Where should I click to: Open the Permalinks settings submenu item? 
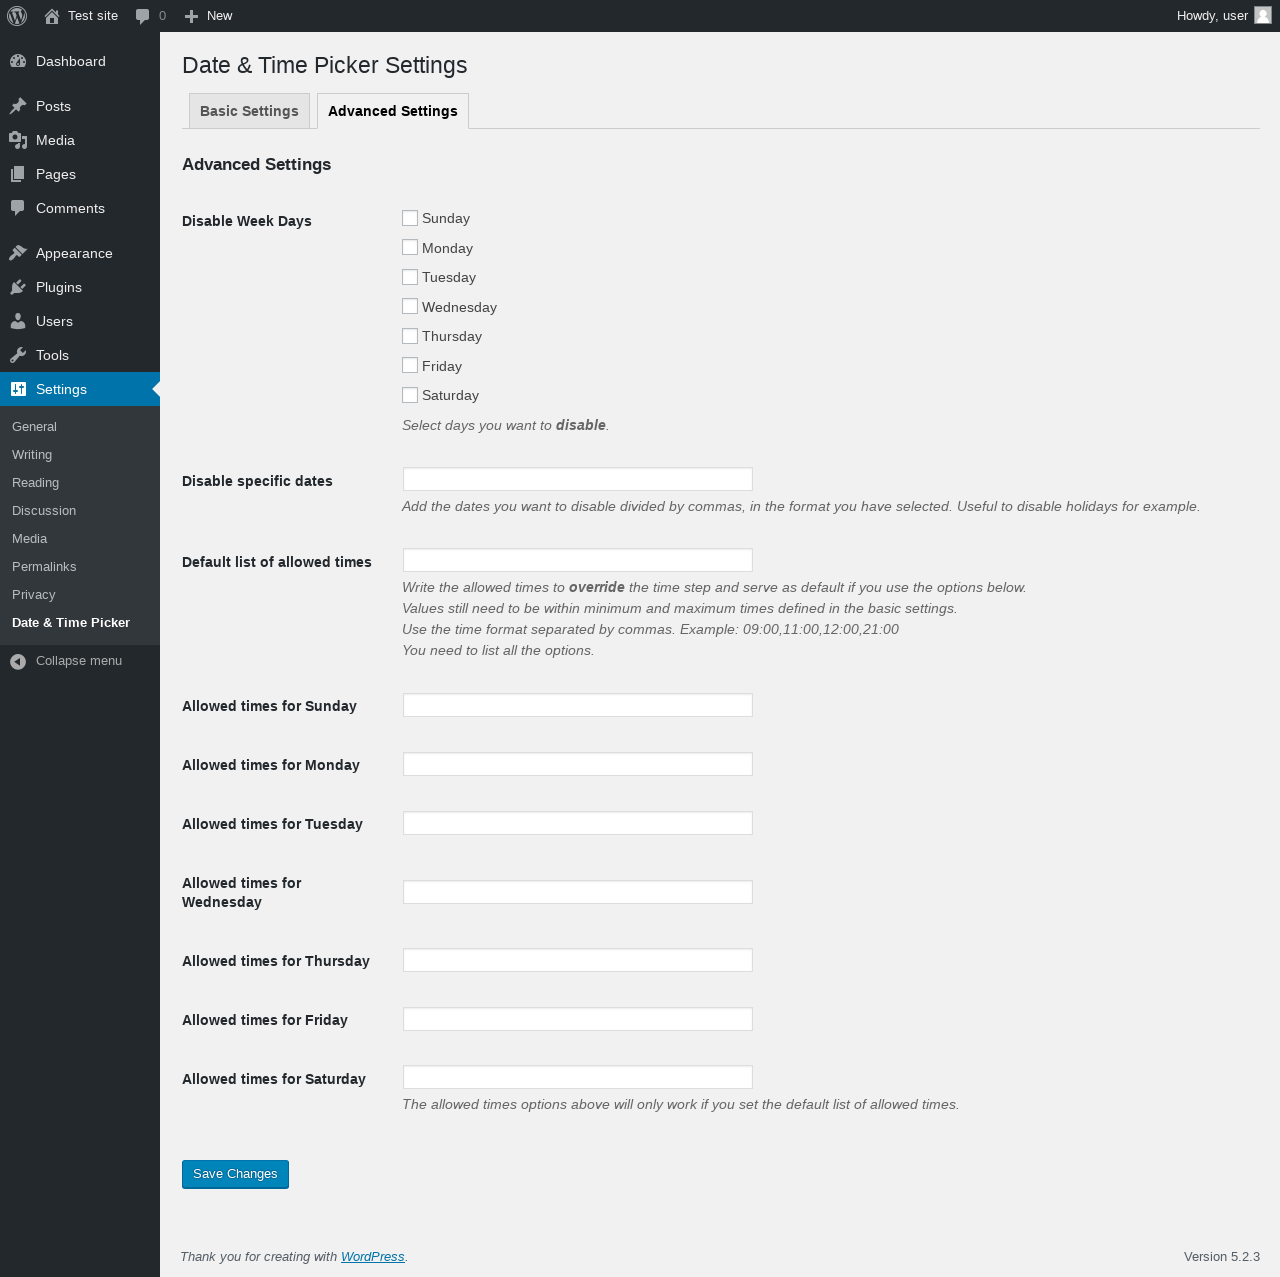click(x=44, y=566)
